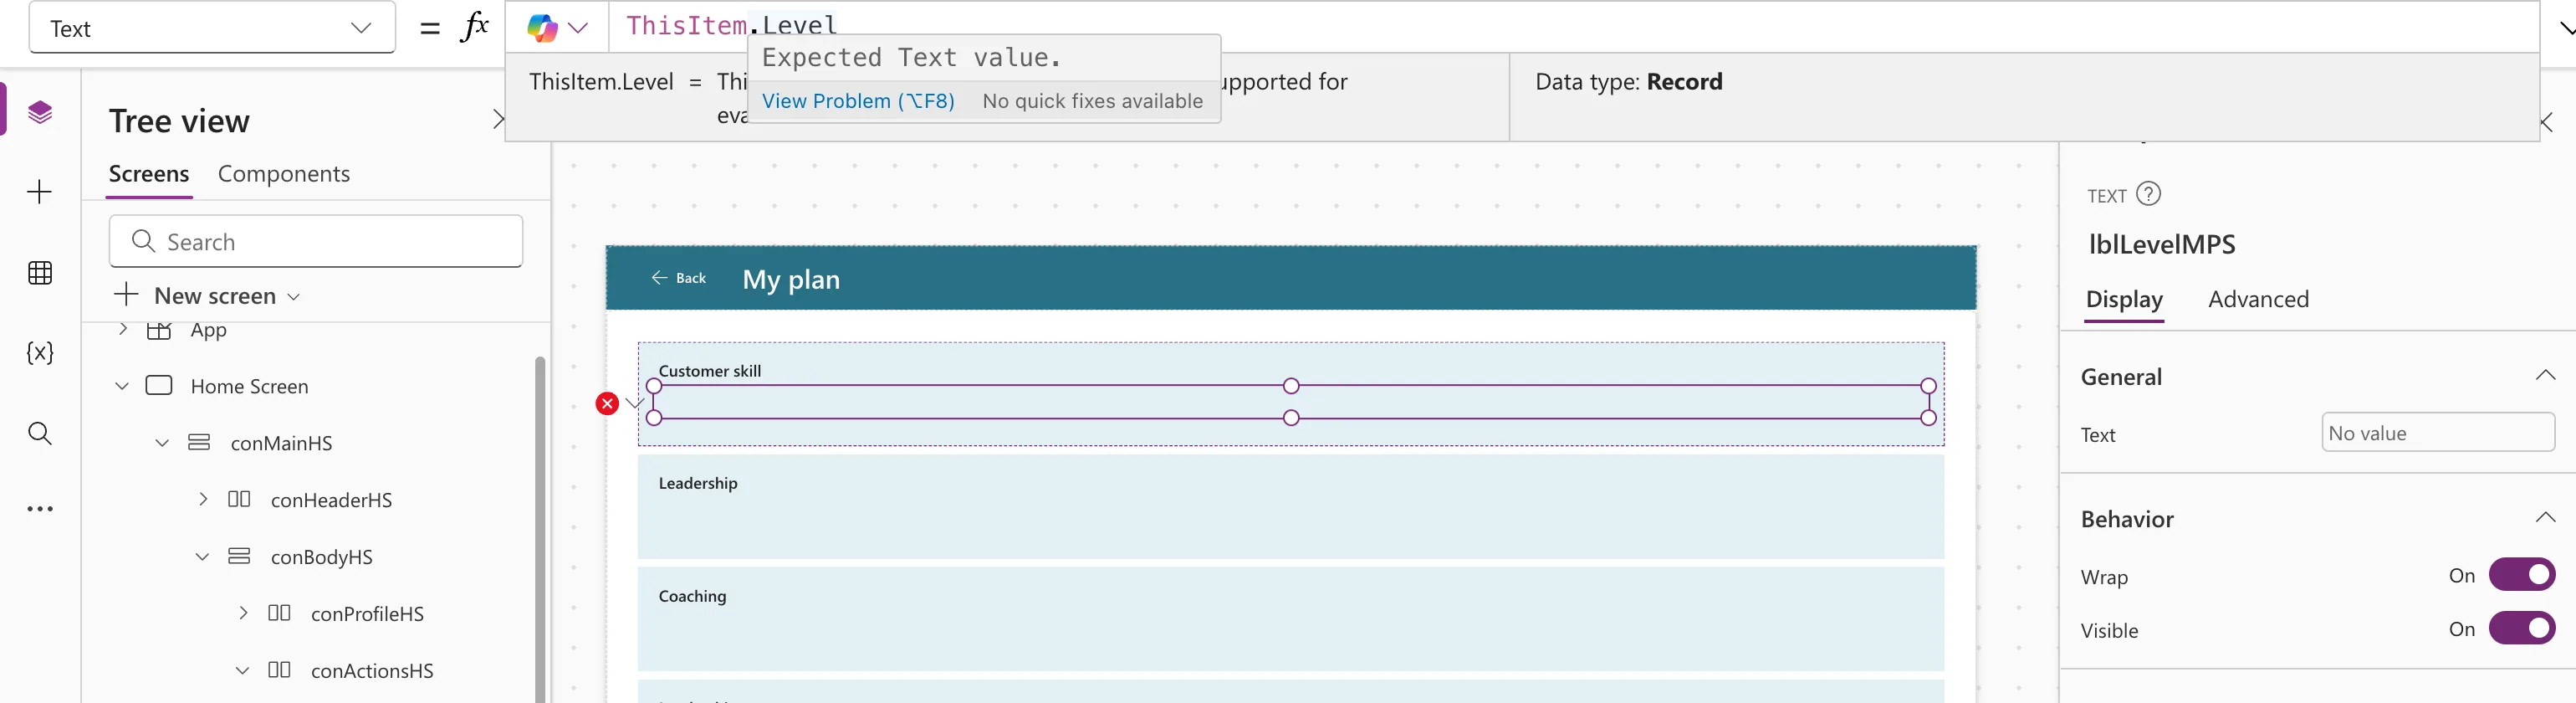Collapse the Home Screen tree node

[x=122, y=386]
